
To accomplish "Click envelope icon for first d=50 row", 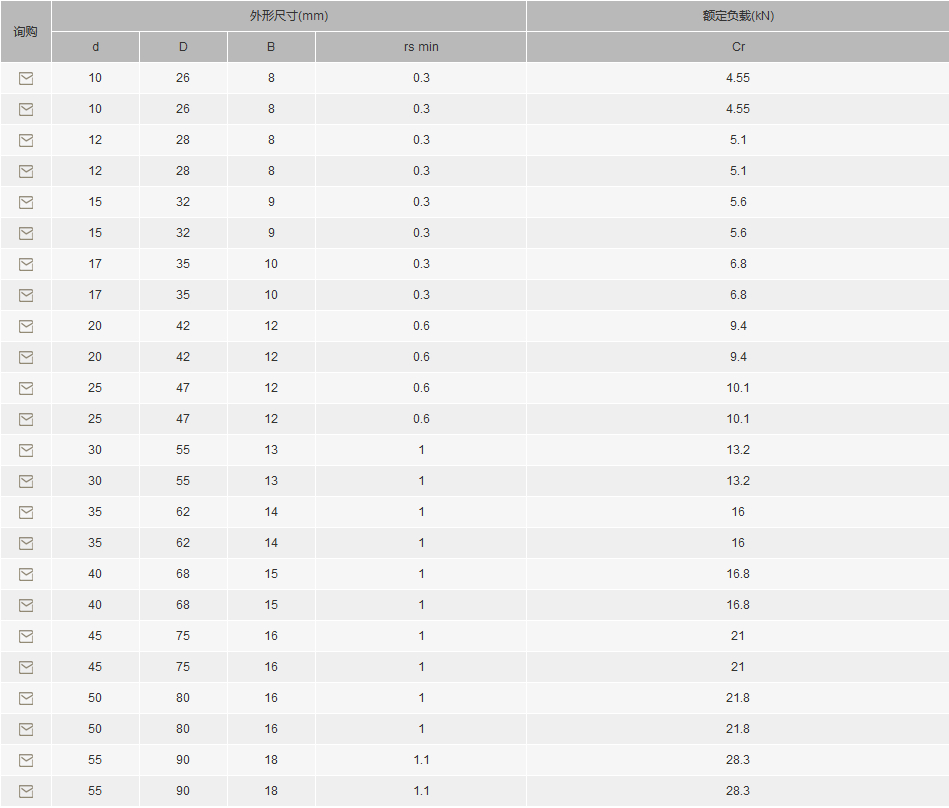I will [26, 698].
